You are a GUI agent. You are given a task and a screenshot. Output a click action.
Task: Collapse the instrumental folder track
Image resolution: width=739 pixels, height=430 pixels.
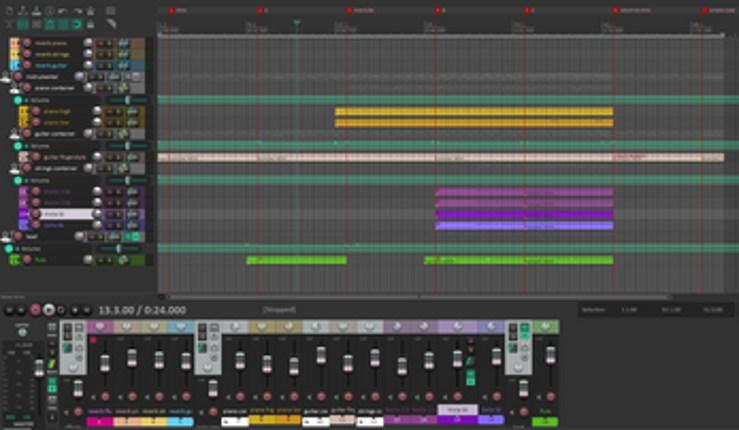point(5,76)
